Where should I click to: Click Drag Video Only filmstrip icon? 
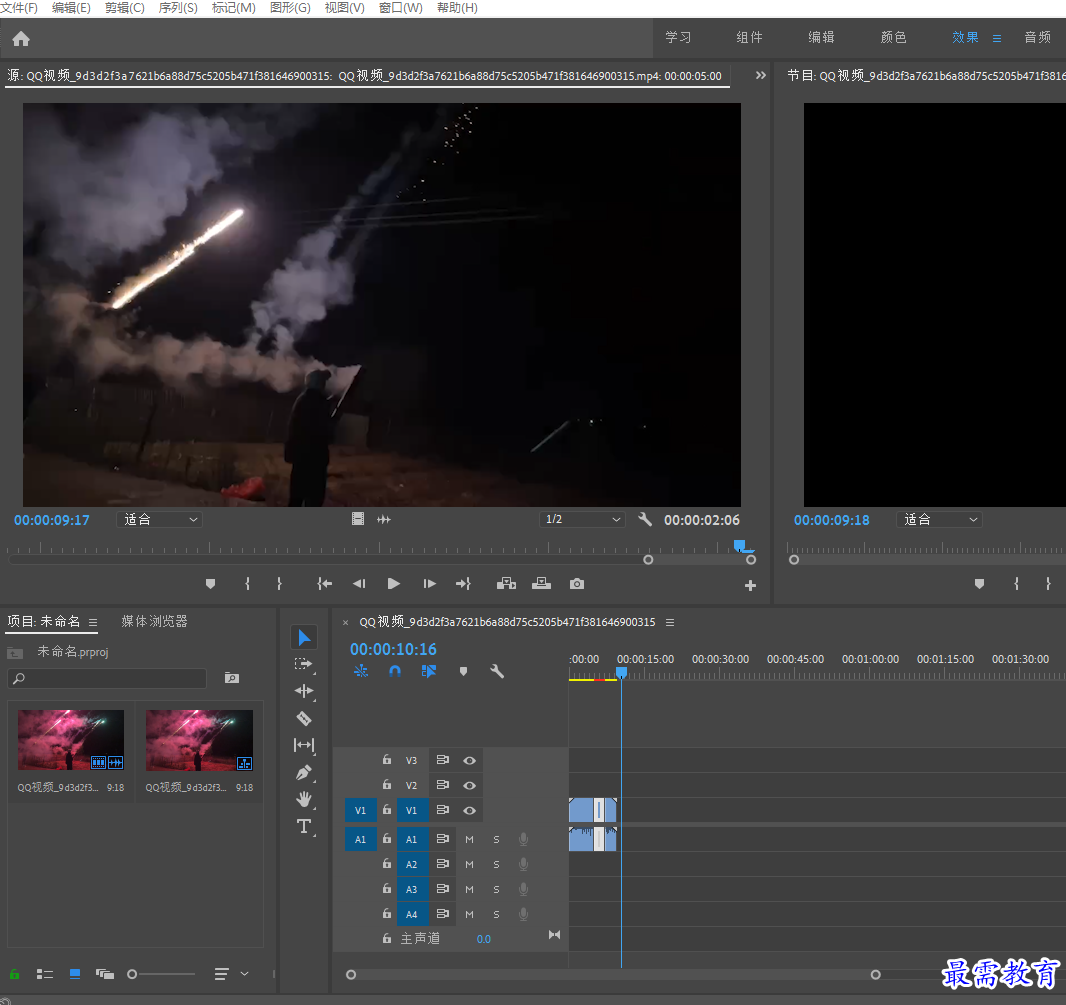click(x=358, y=519)
